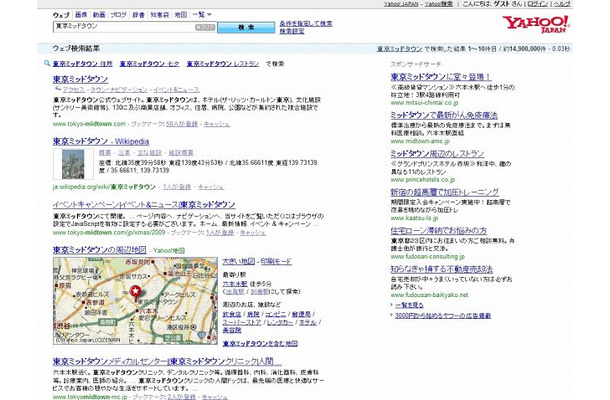Click the イベント&ニュース sublink
The image size is (610, 400).
point(176,89)
